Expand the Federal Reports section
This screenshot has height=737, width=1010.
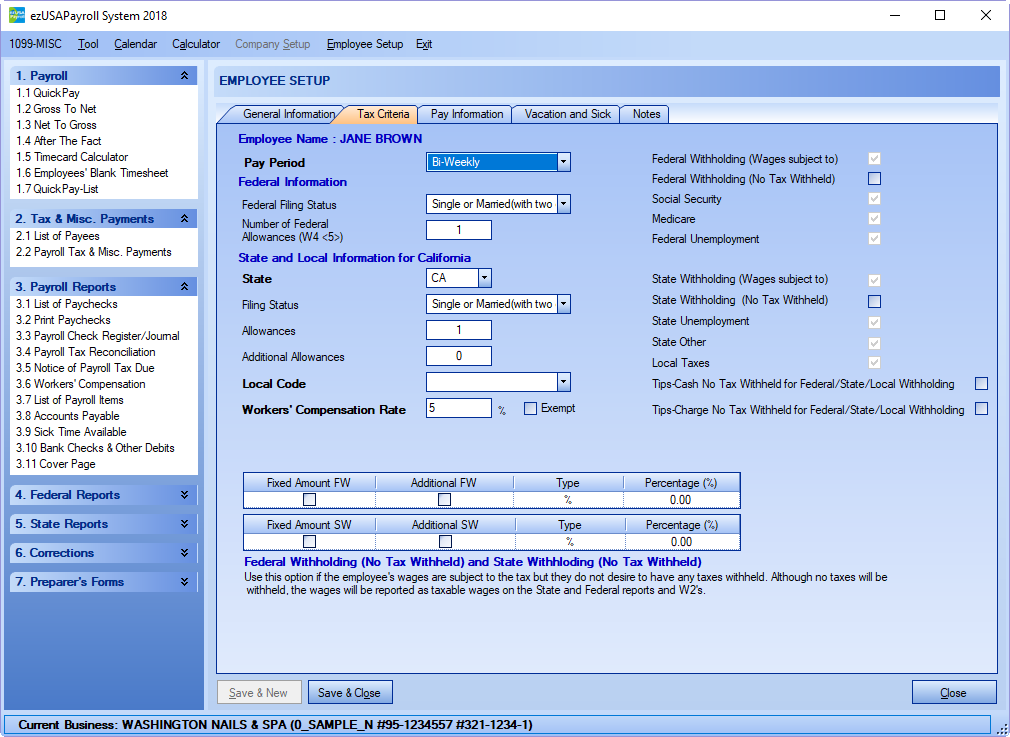click(x=184, y=495)
